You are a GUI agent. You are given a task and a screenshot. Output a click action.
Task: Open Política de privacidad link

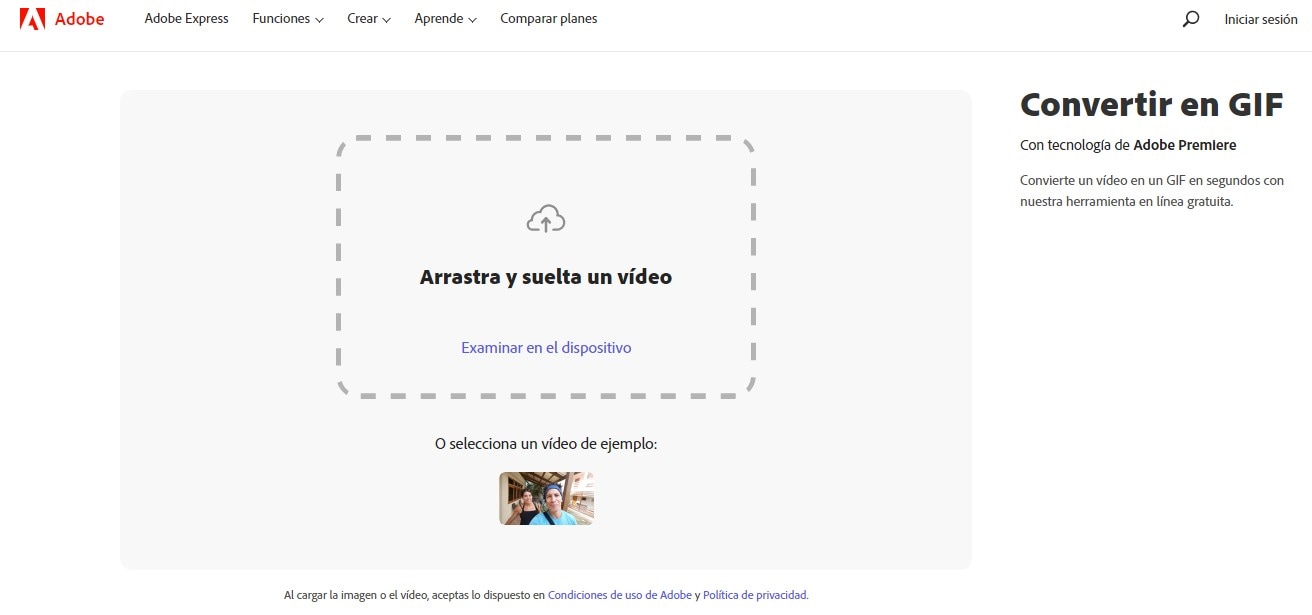pyautogui.click(x=755, y=595)
